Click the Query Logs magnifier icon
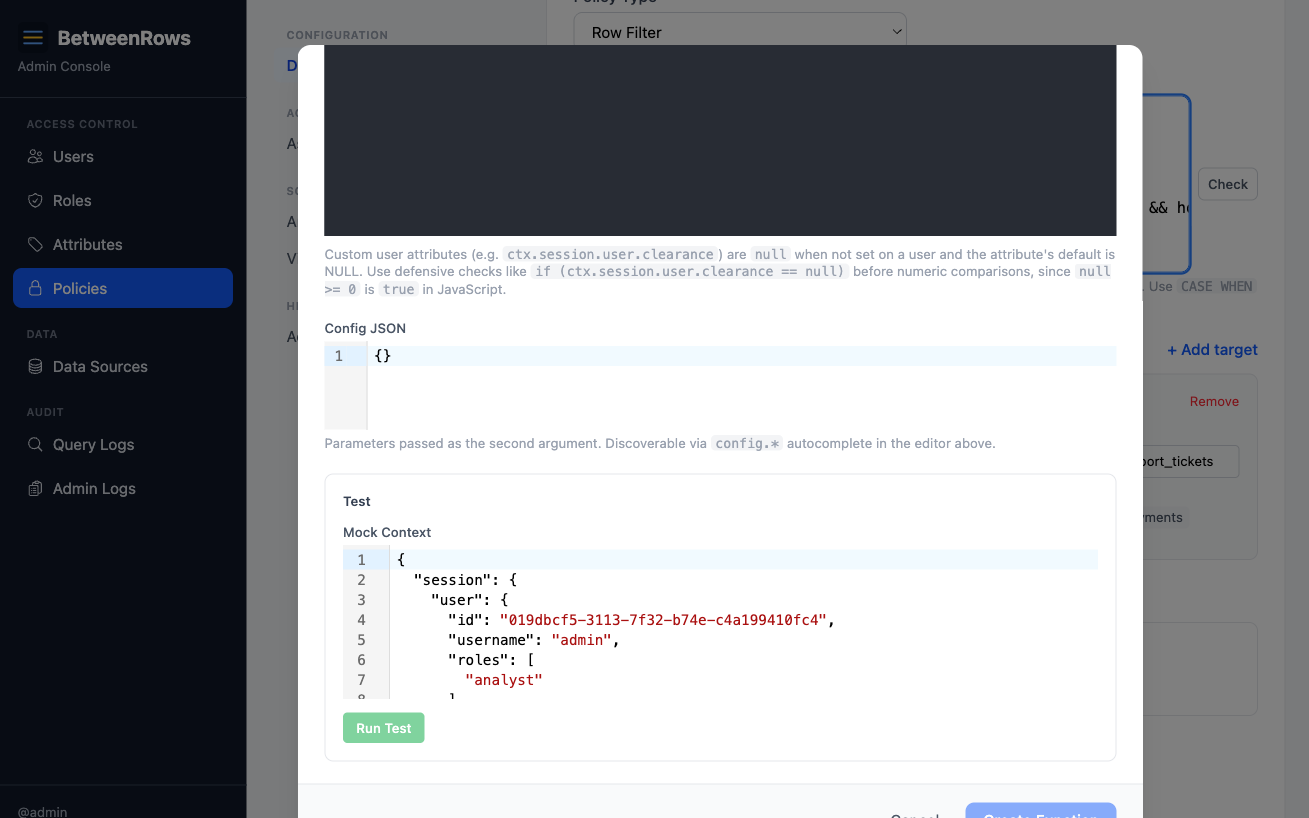 pyautogui.click(x=35, y=445)
